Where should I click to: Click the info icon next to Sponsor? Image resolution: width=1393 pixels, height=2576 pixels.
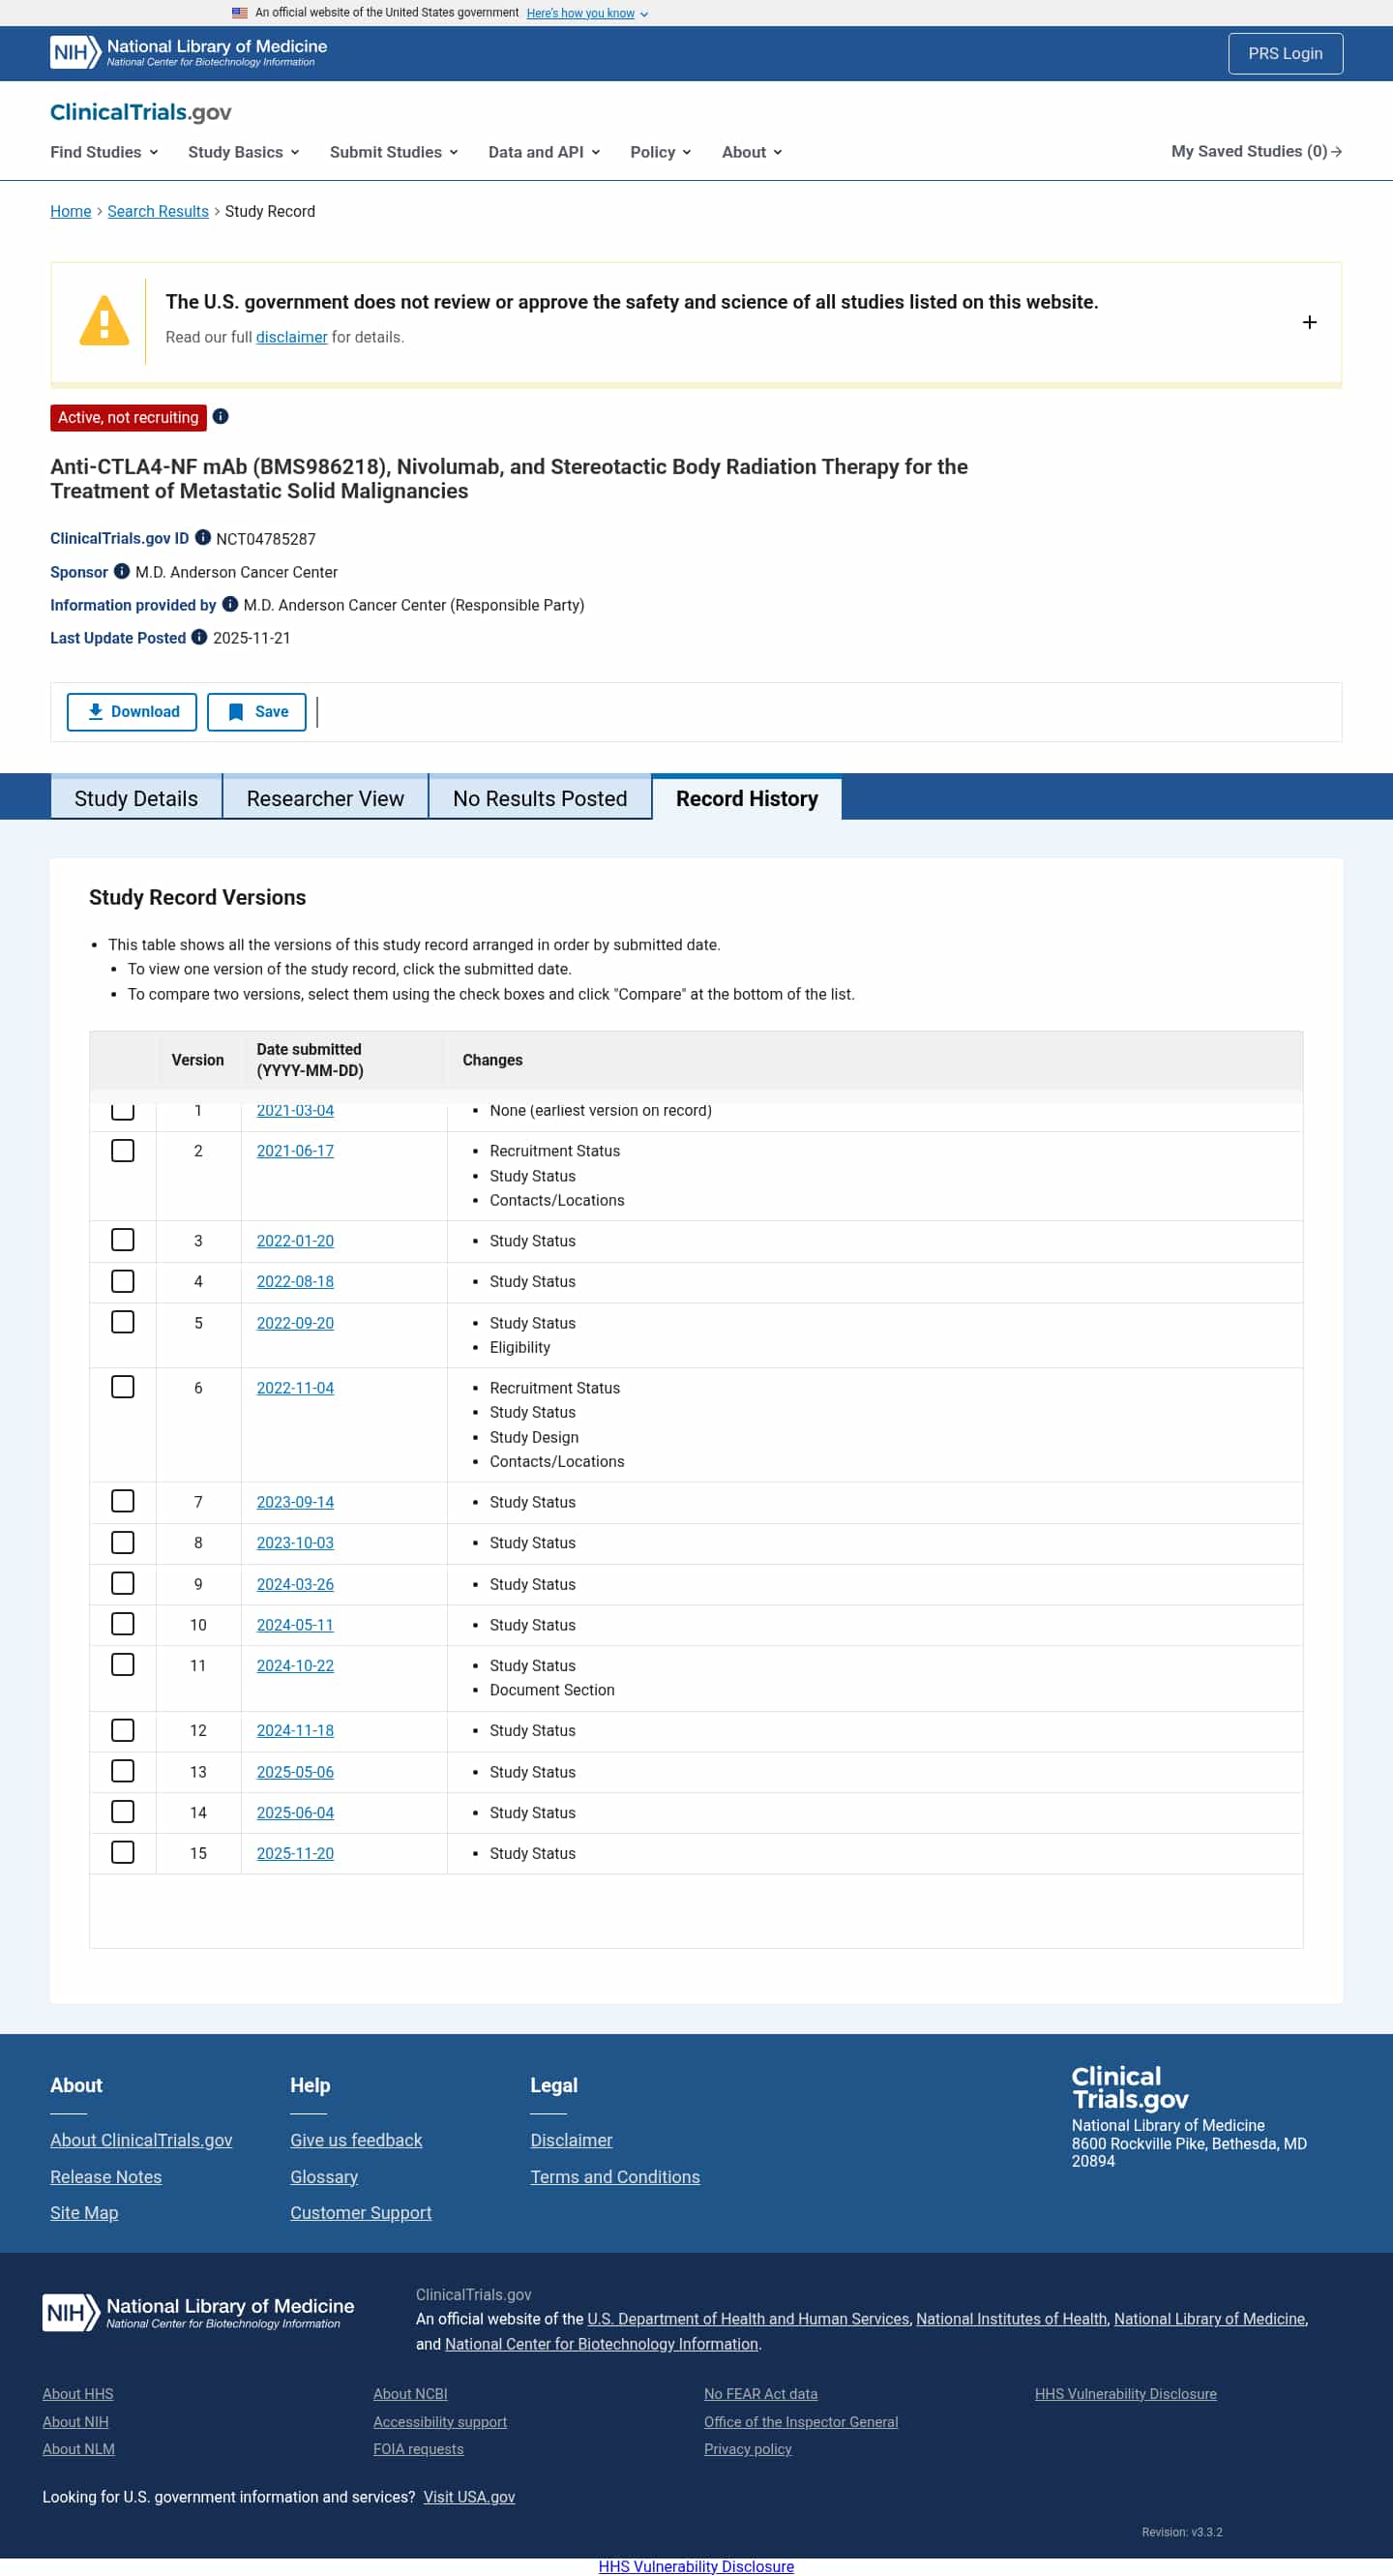click(122, 571)
